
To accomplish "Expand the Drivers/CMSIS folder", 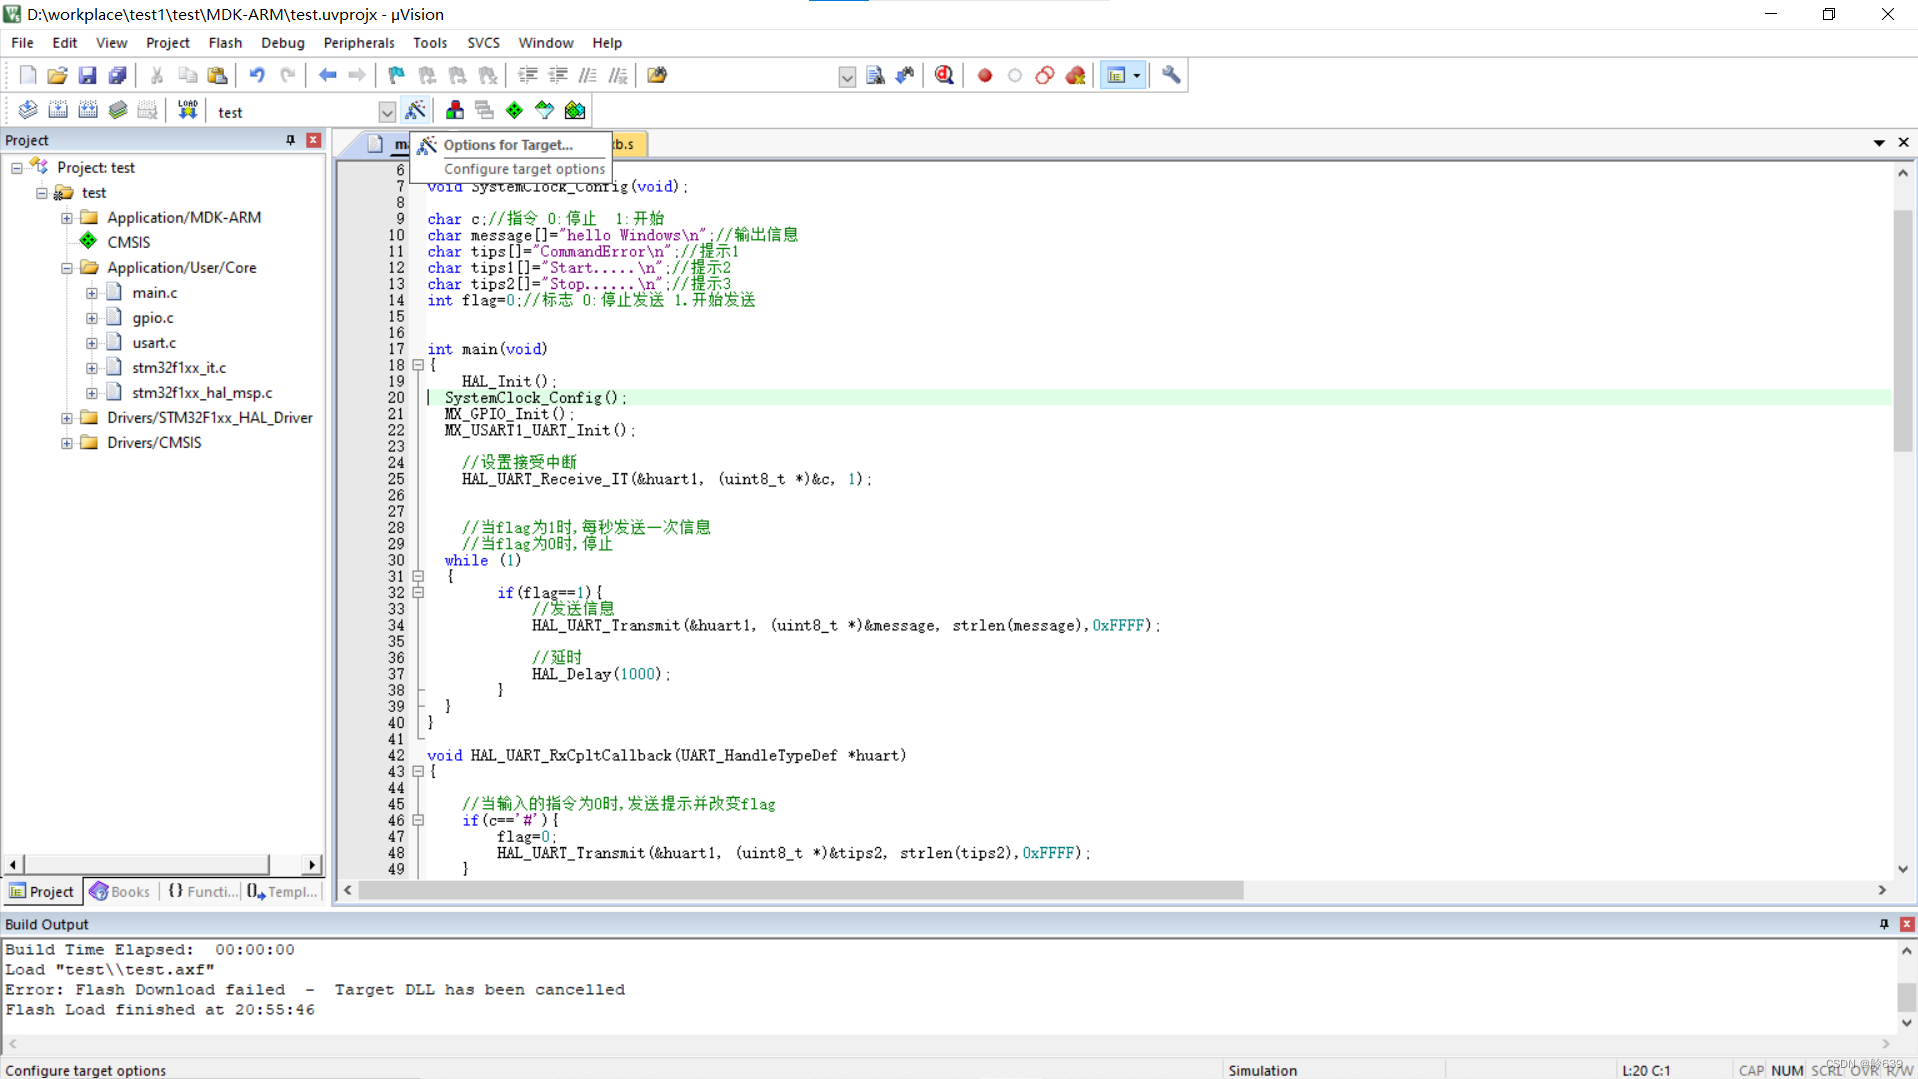I will point(67,443).
